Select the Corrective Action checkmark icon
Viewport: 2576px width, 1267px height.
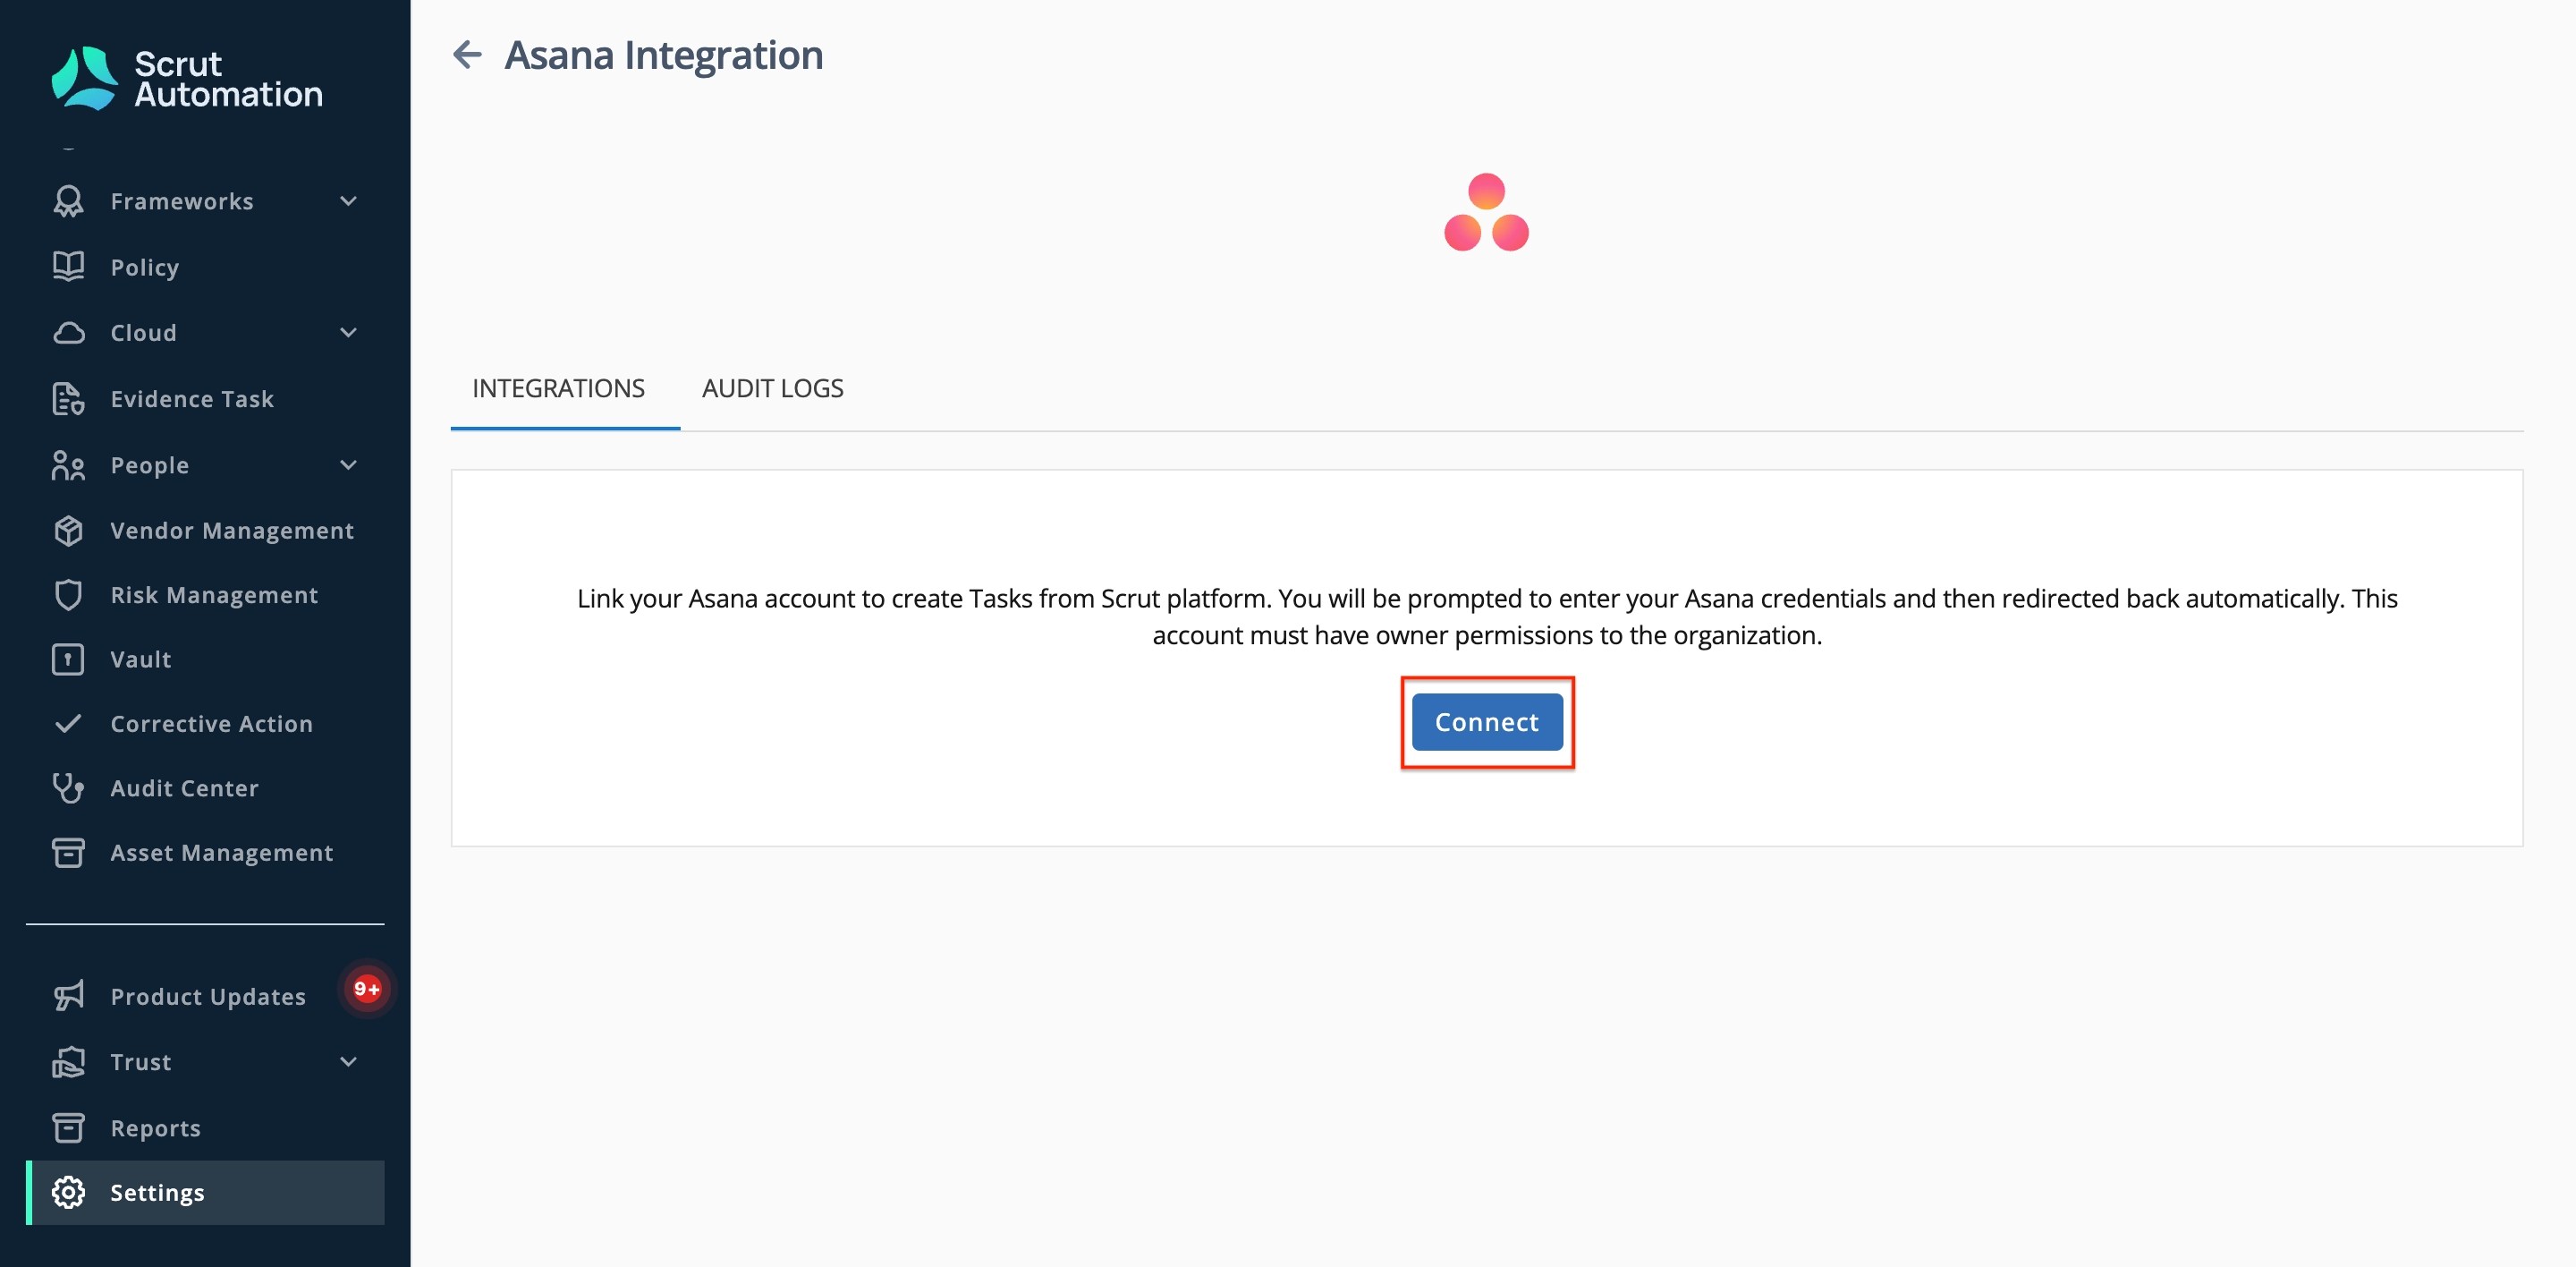[67, 723]
